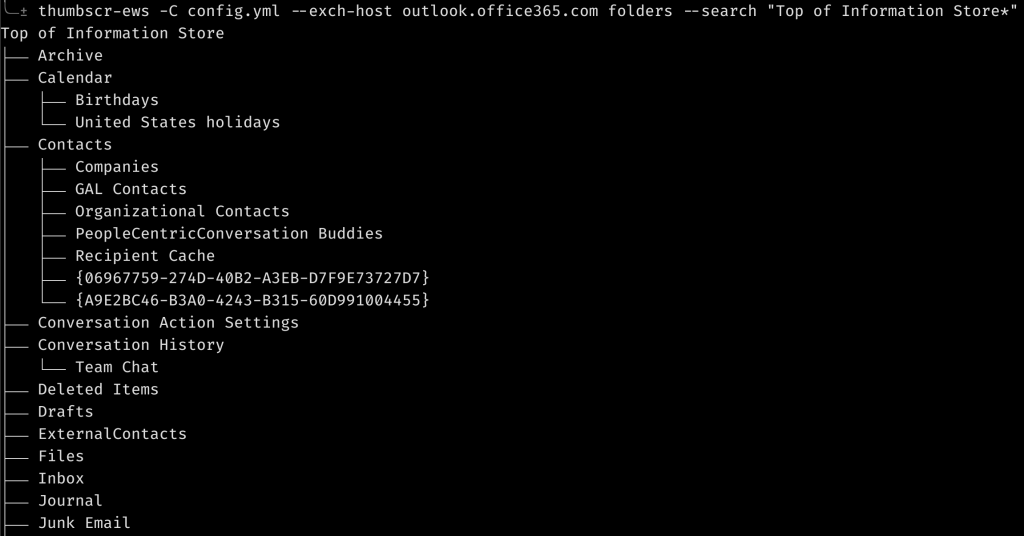This screenshot has width=1024, height=536.
Task: Select Organizational Contacts entry
Action: click(x=182, y=211)
